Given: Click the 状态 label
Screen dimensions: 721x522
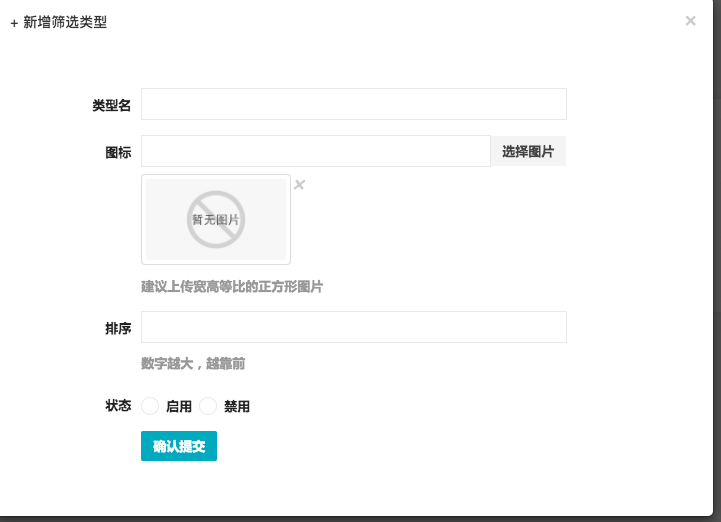Looking at the screenshot, I should pos(118,406).
